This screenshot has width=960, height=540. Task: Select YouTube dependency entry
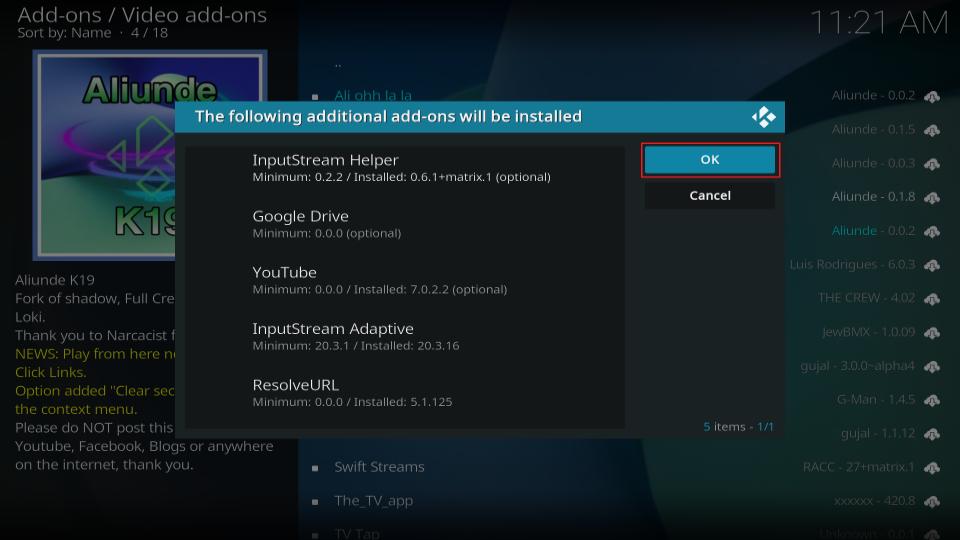[x=405, y=280]
